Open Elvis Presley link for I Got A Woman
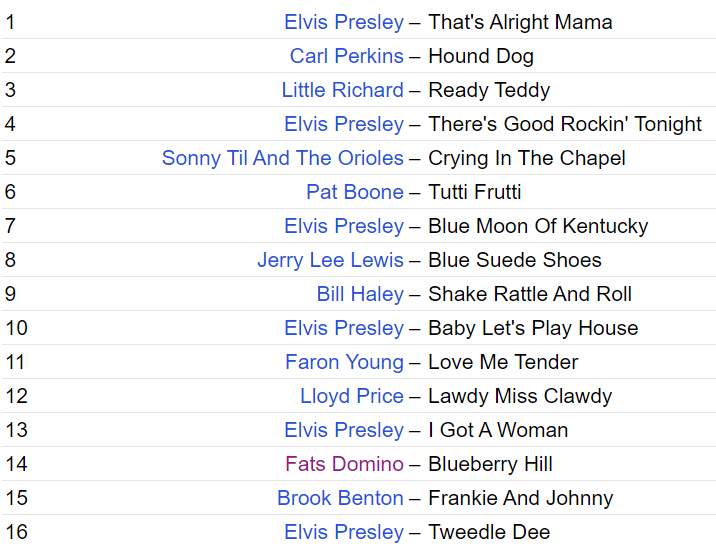Screen dimensions: 716x552 click(x=344, y=430)
